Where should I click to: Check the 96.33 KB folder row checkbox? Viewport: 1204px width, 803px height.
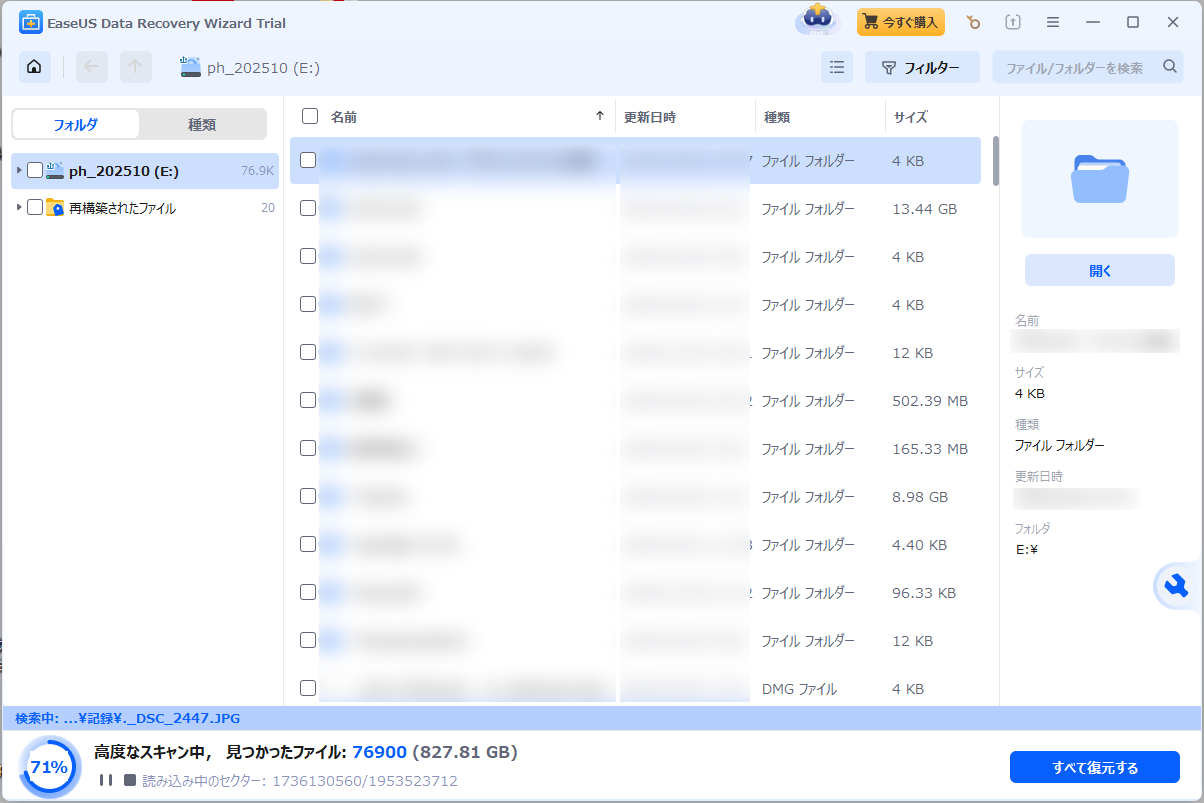(308, 592)
